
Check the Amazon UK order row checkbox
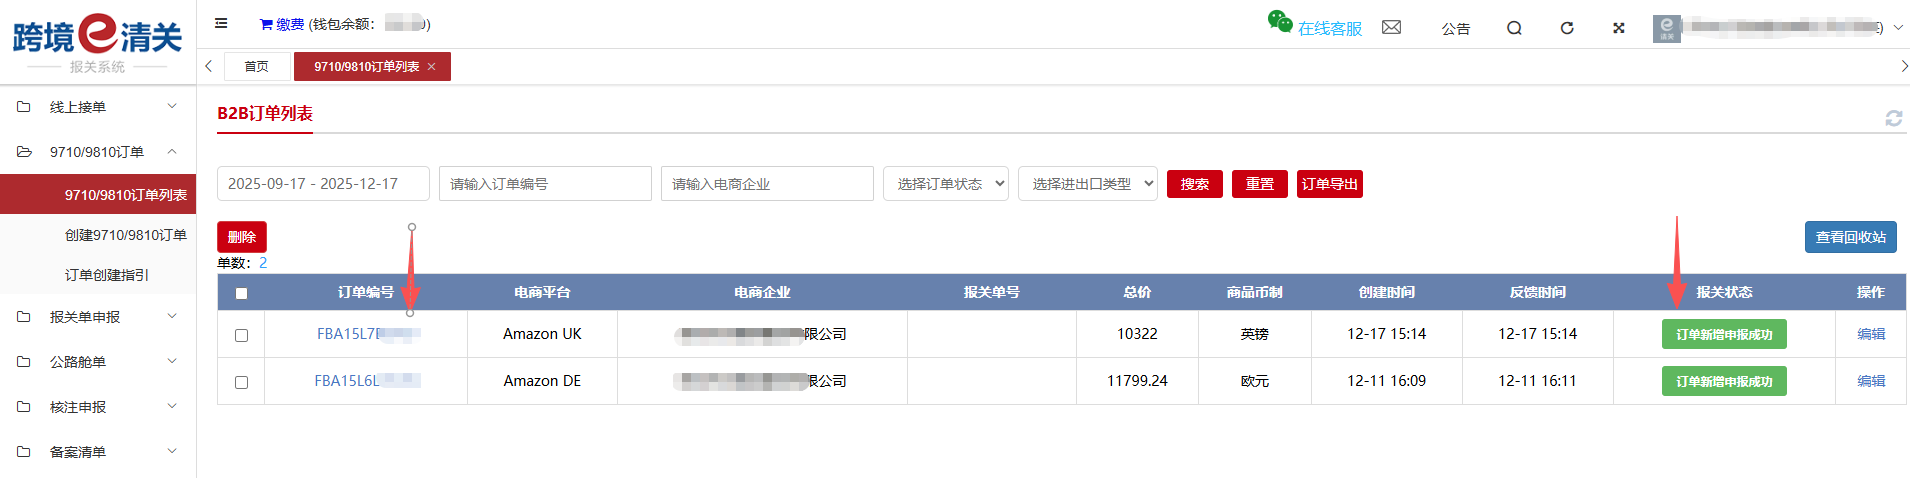click(x=241, y=335)
